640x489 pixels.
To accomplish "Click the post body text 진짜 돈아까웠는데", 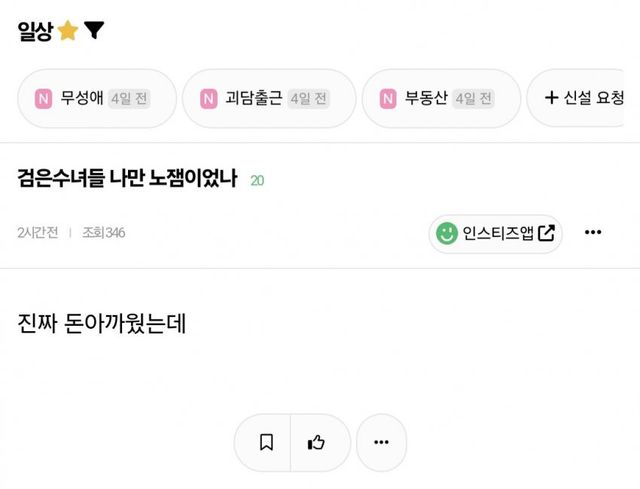I will pos(103,323).
